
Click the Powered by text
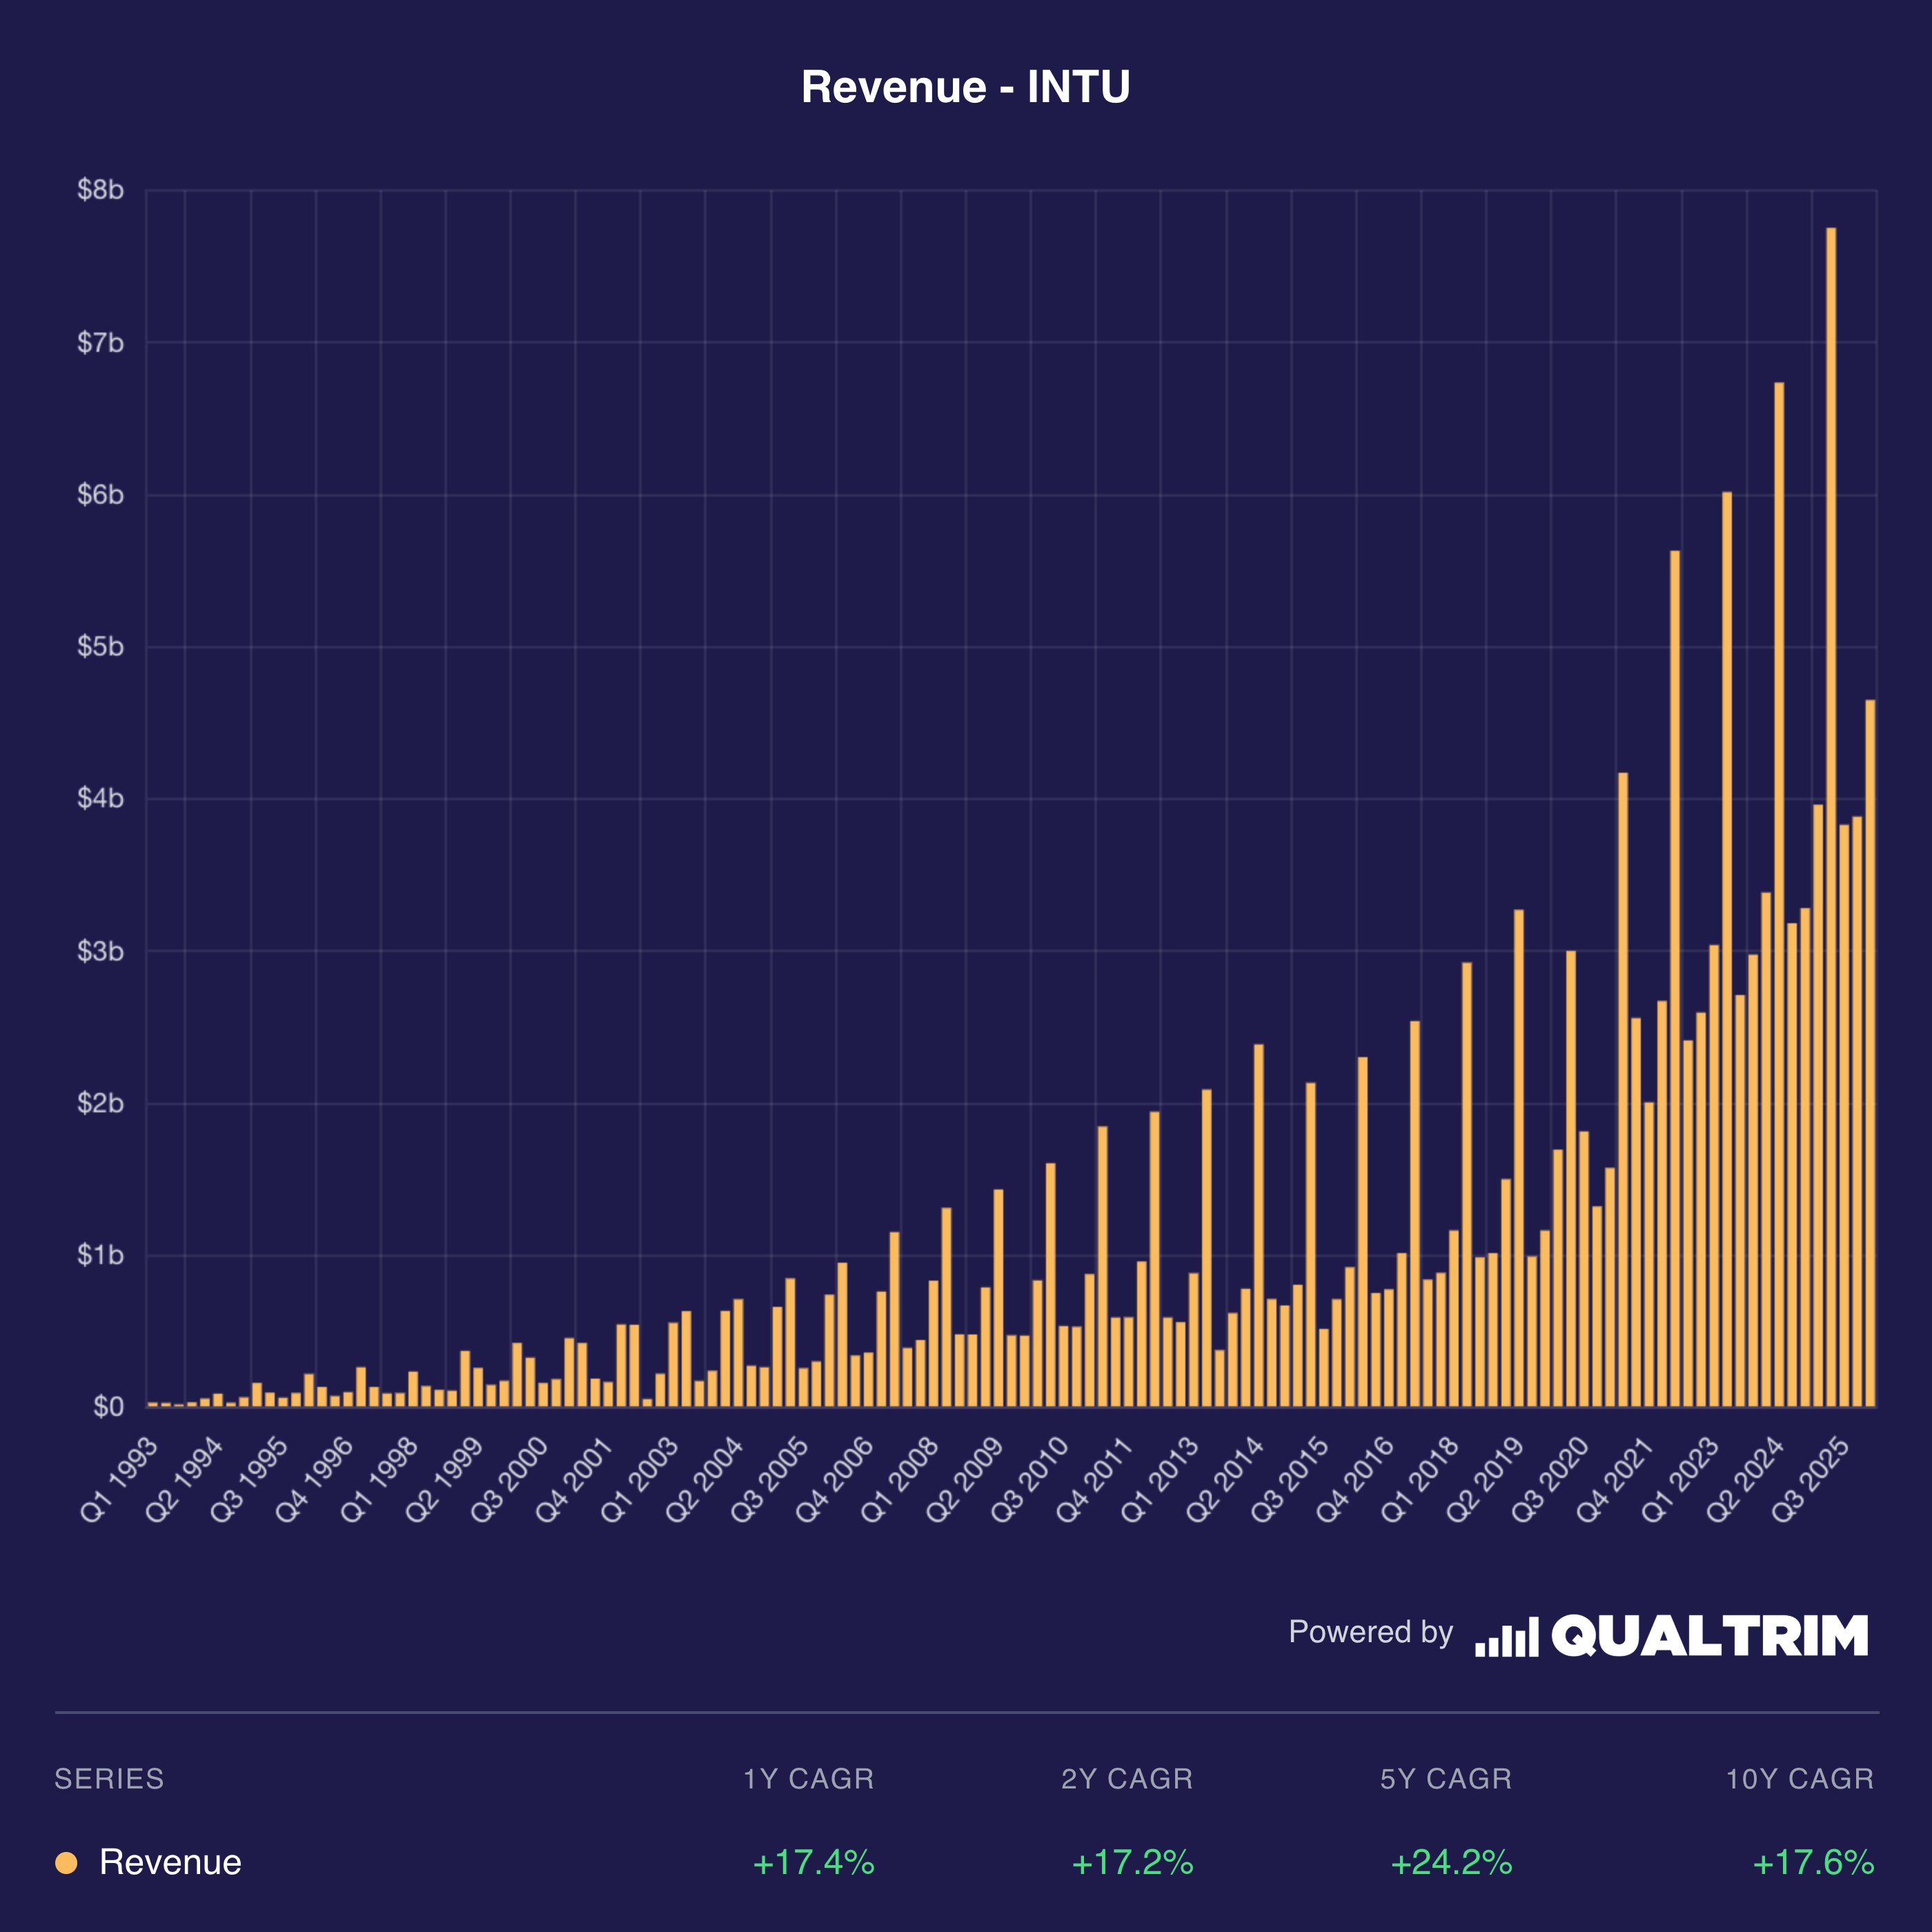(1370, 1632)
